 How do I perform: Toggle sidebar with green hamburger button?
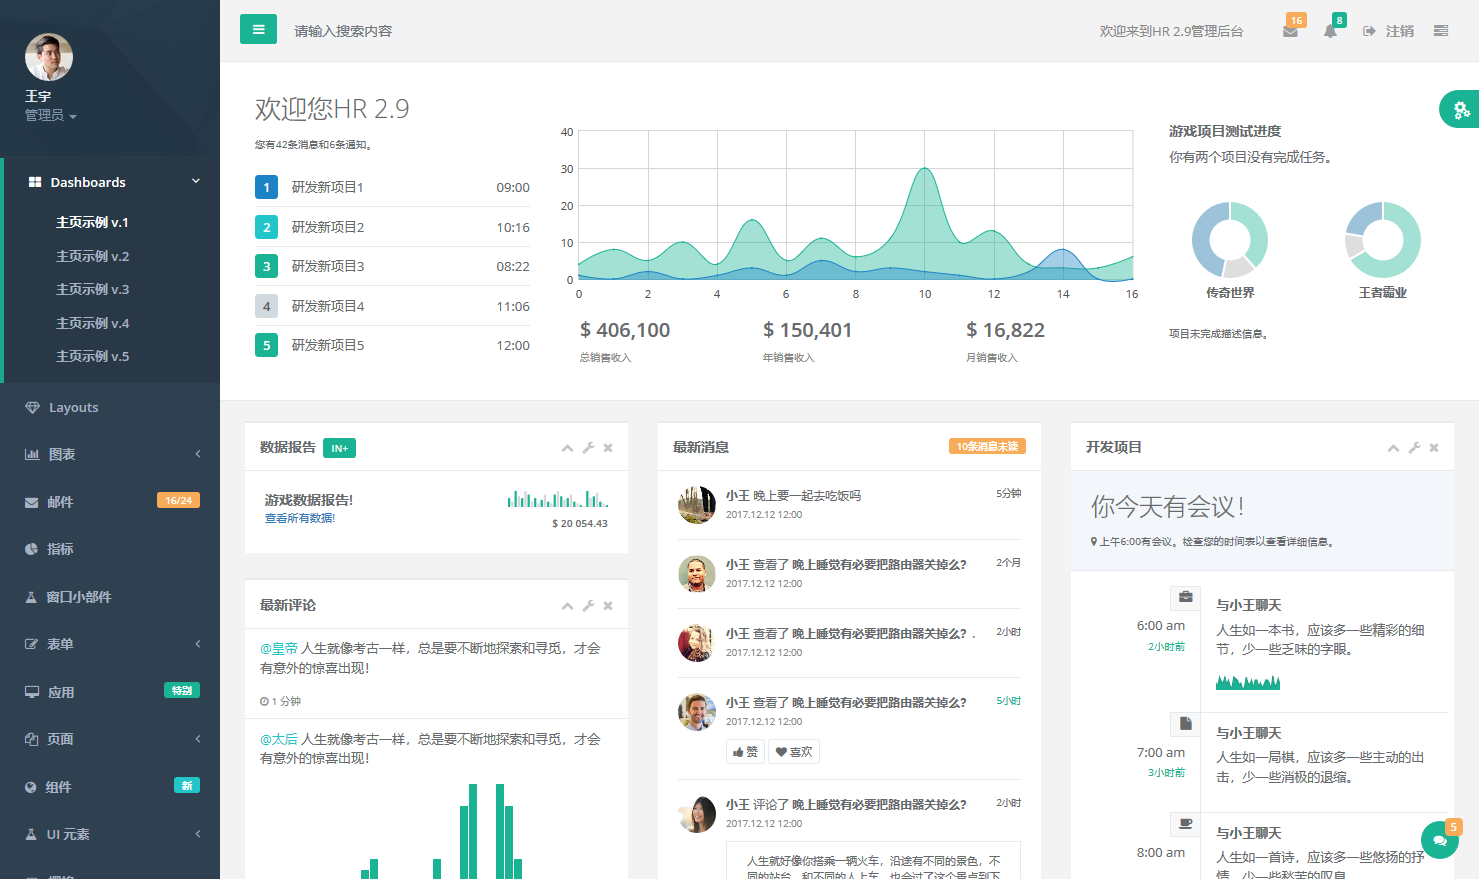(x=258, y=29)
